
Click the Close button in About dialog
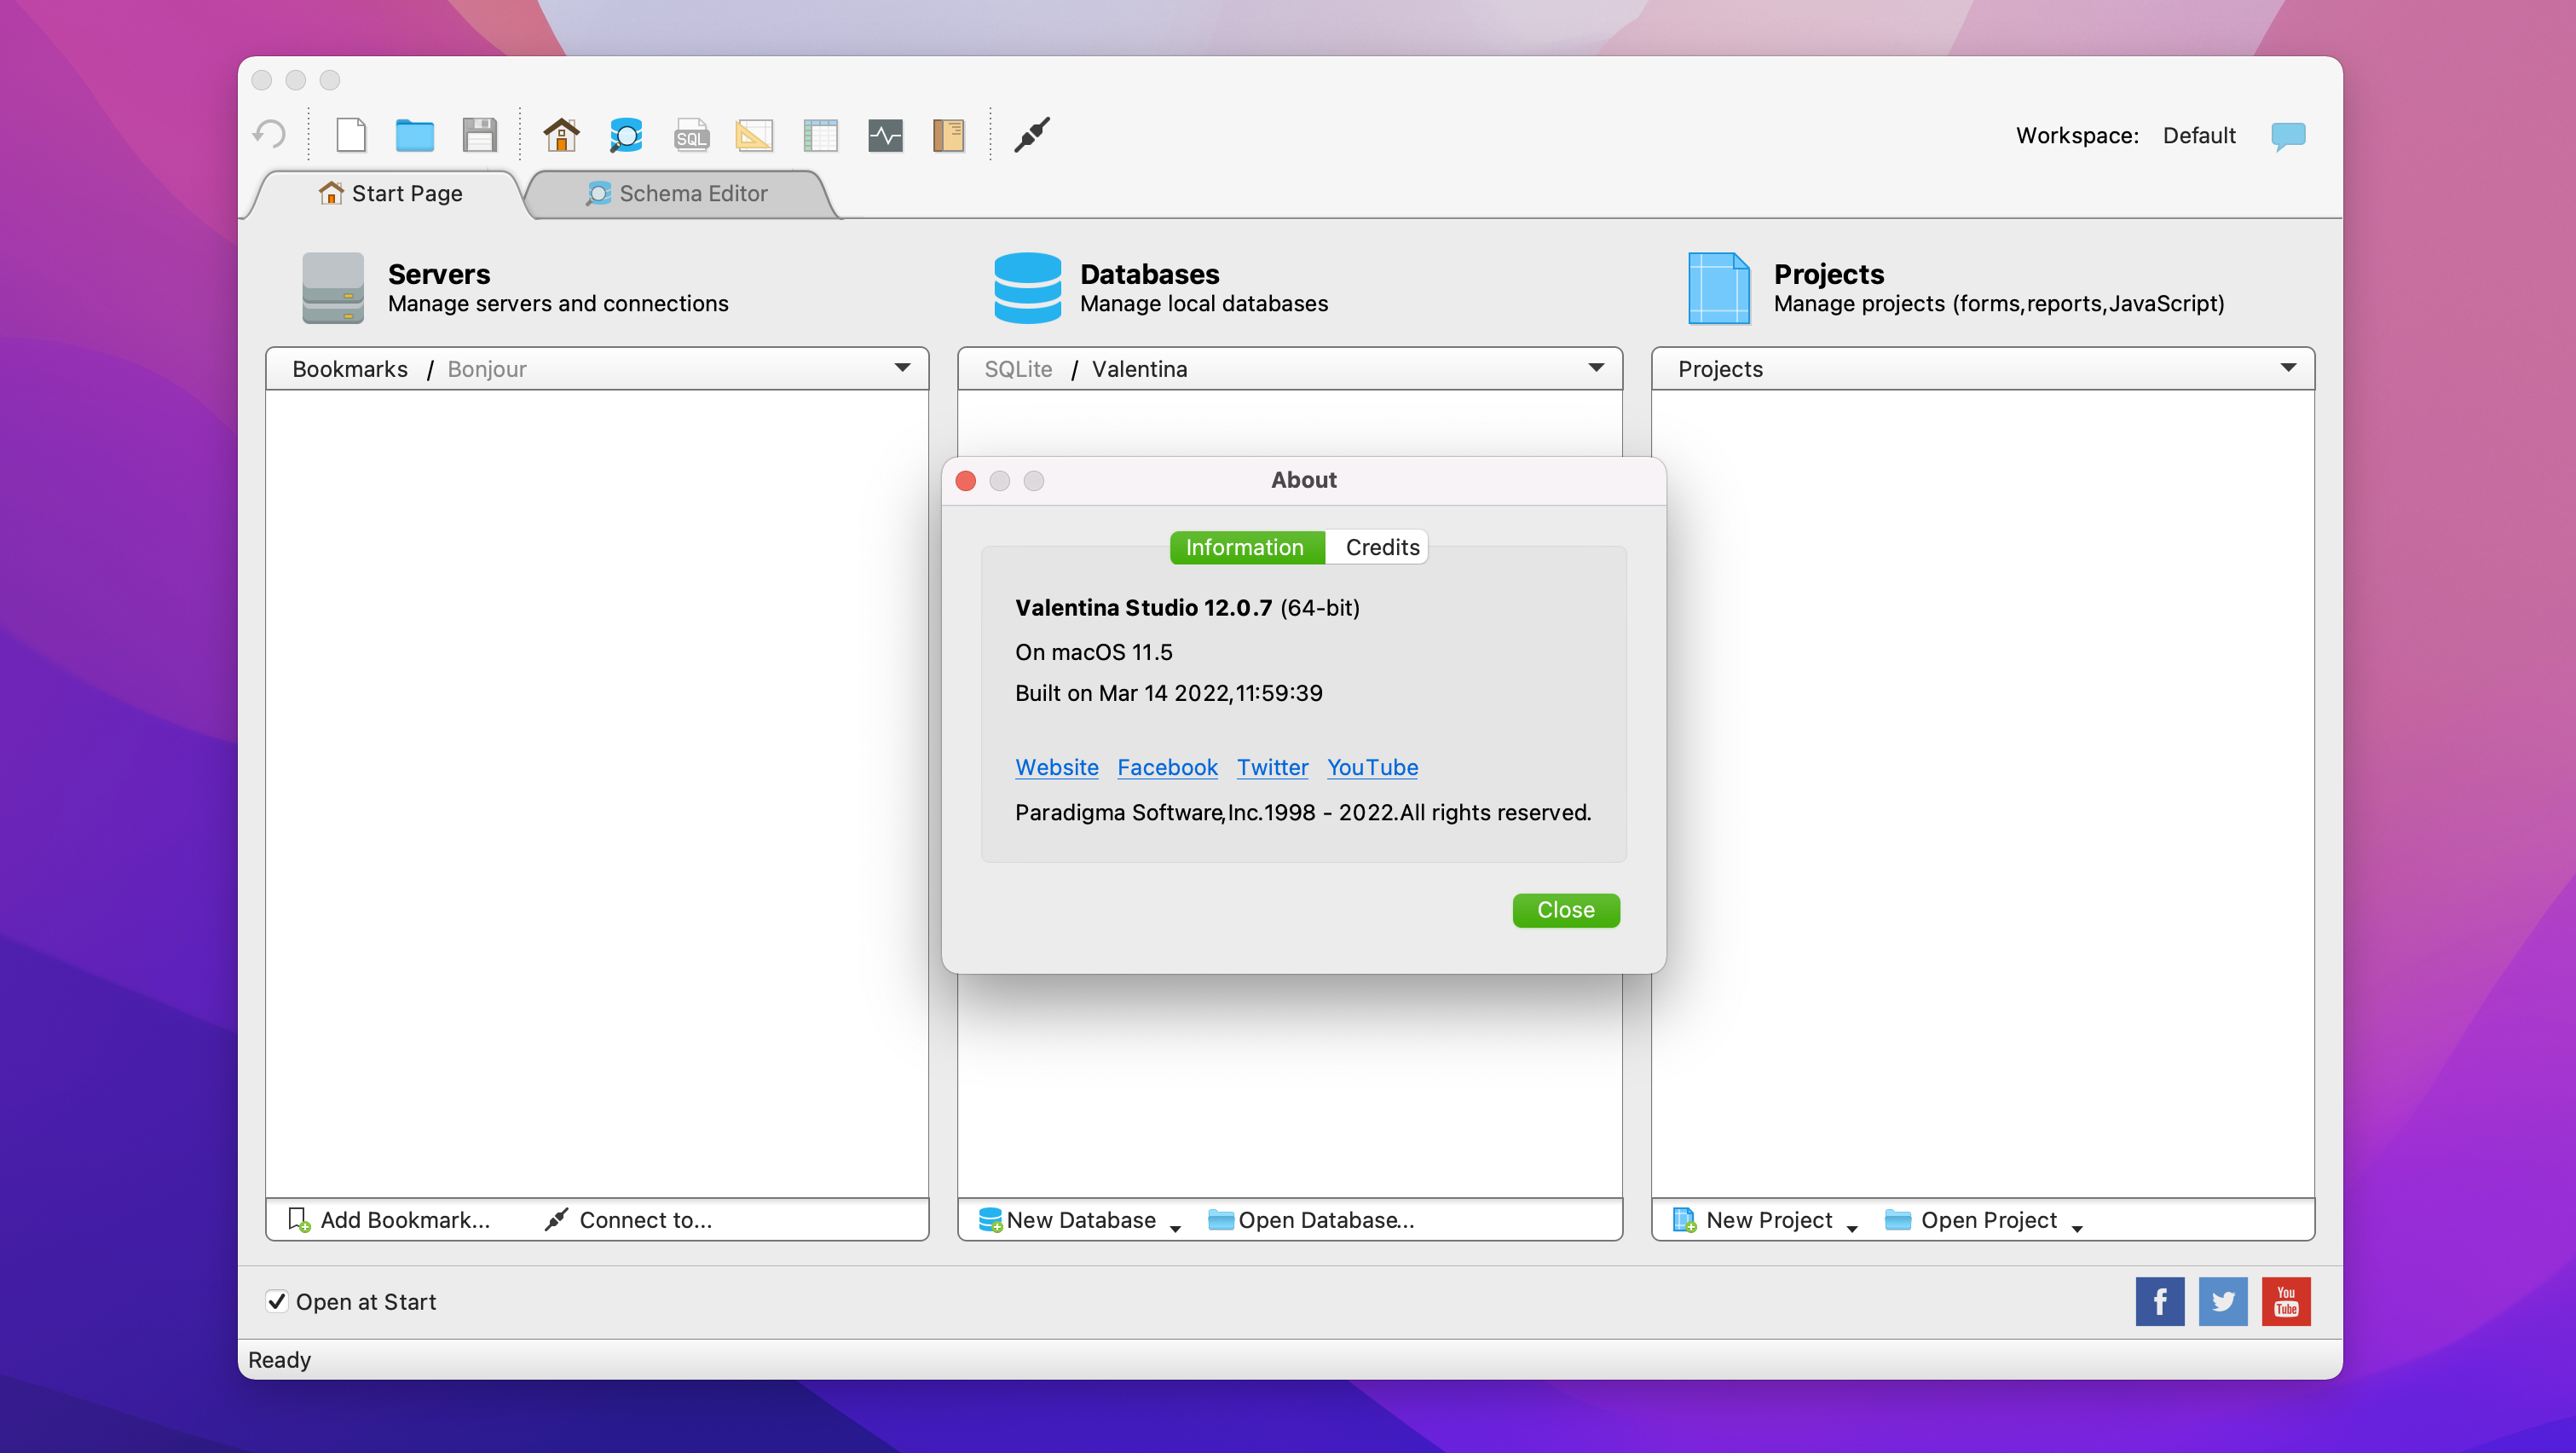pos(1565,910)
